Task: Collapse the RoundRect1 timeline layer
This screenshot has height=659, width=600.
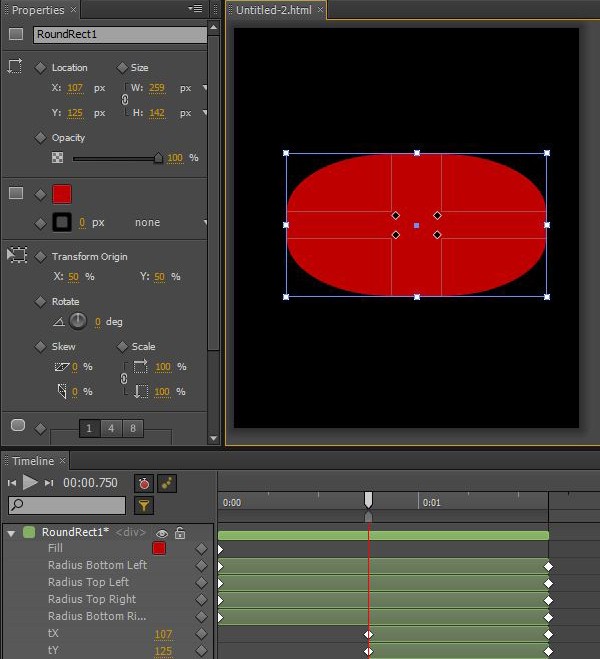Action: coord(11,534)
